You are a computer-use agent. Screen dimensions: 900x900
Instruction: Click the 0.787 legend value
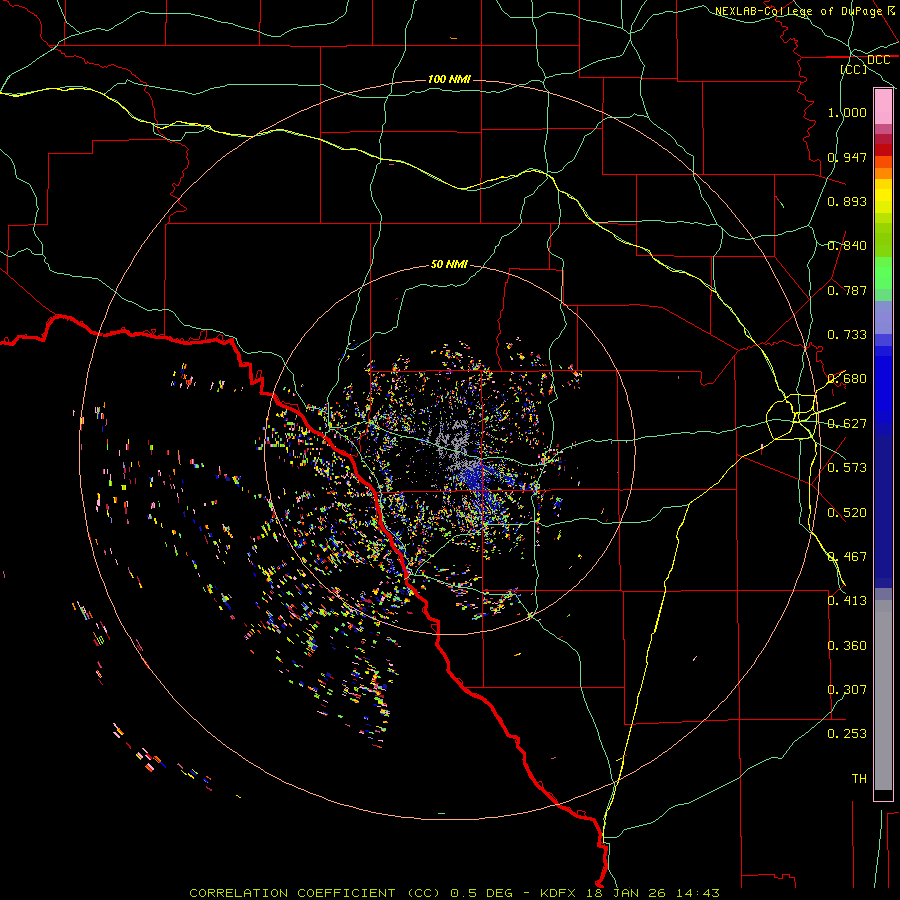tap(847, 290)
